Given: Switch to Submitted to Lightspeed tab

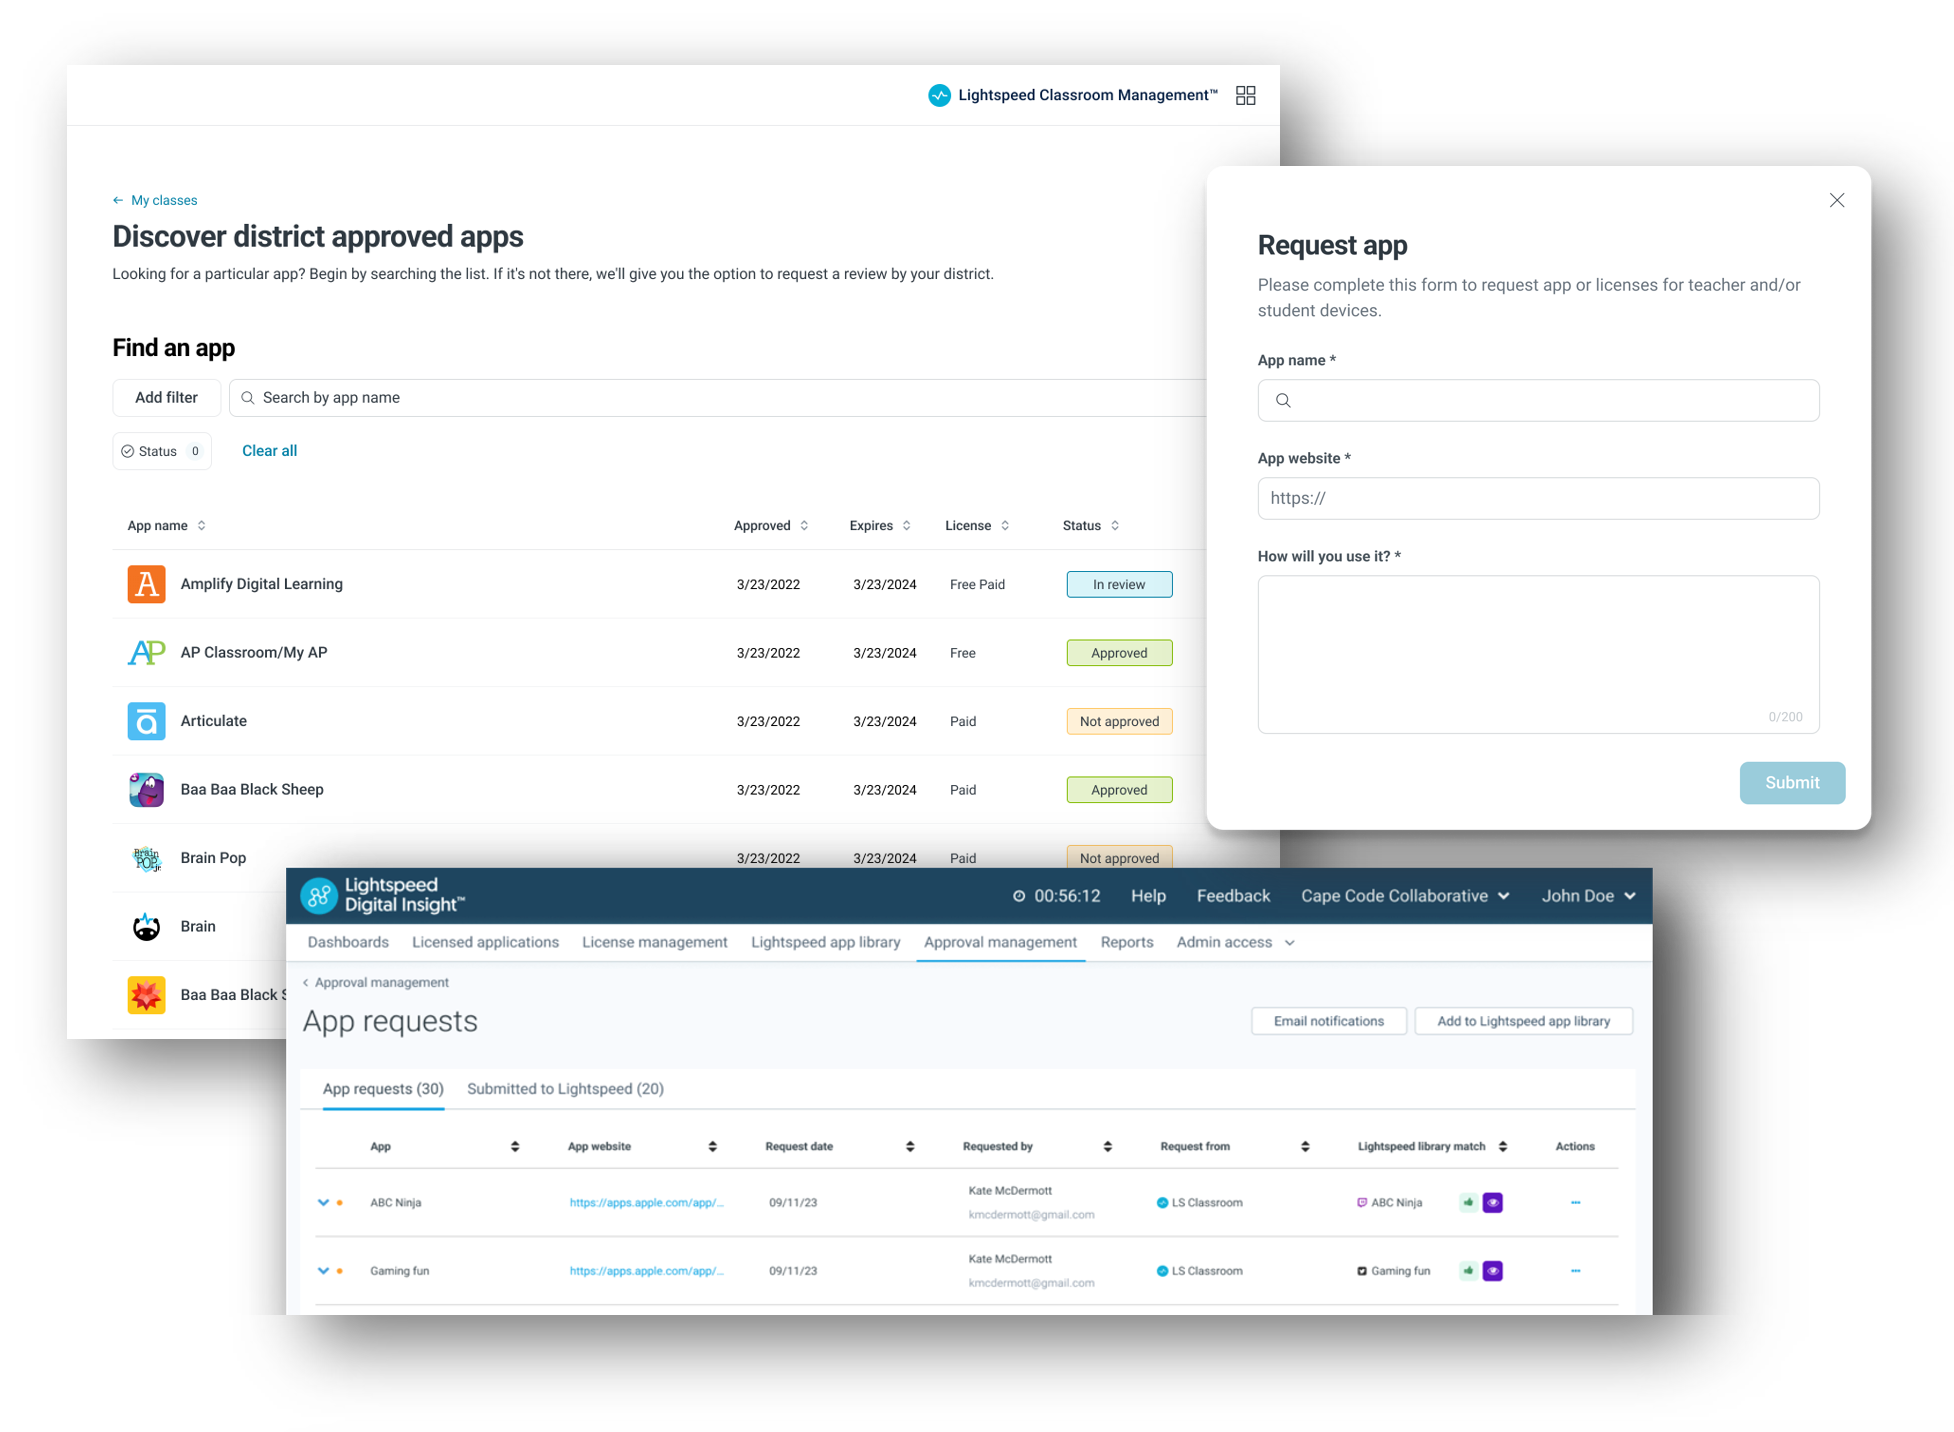Looking at the screenshot, I should pyautogui.click(x=565, y=1089).
